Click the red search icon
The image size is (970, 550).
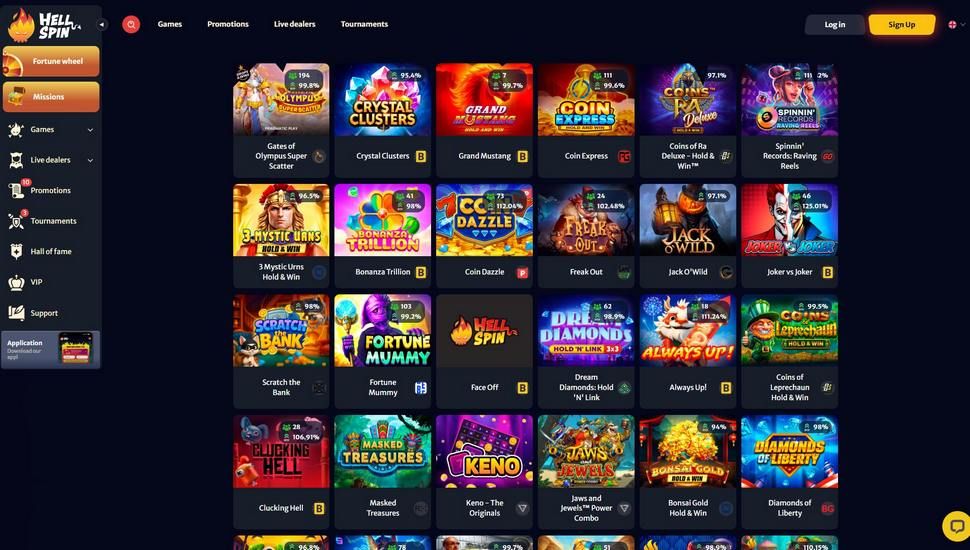131,24
